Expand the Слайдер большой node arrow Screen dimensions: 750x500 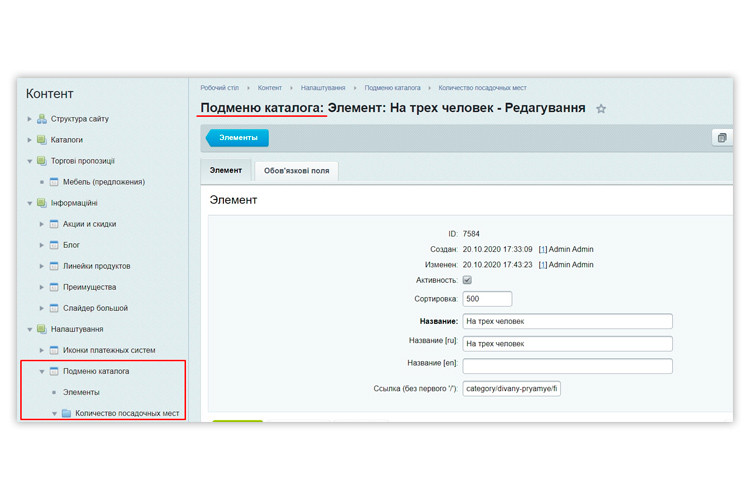(42, 308)
